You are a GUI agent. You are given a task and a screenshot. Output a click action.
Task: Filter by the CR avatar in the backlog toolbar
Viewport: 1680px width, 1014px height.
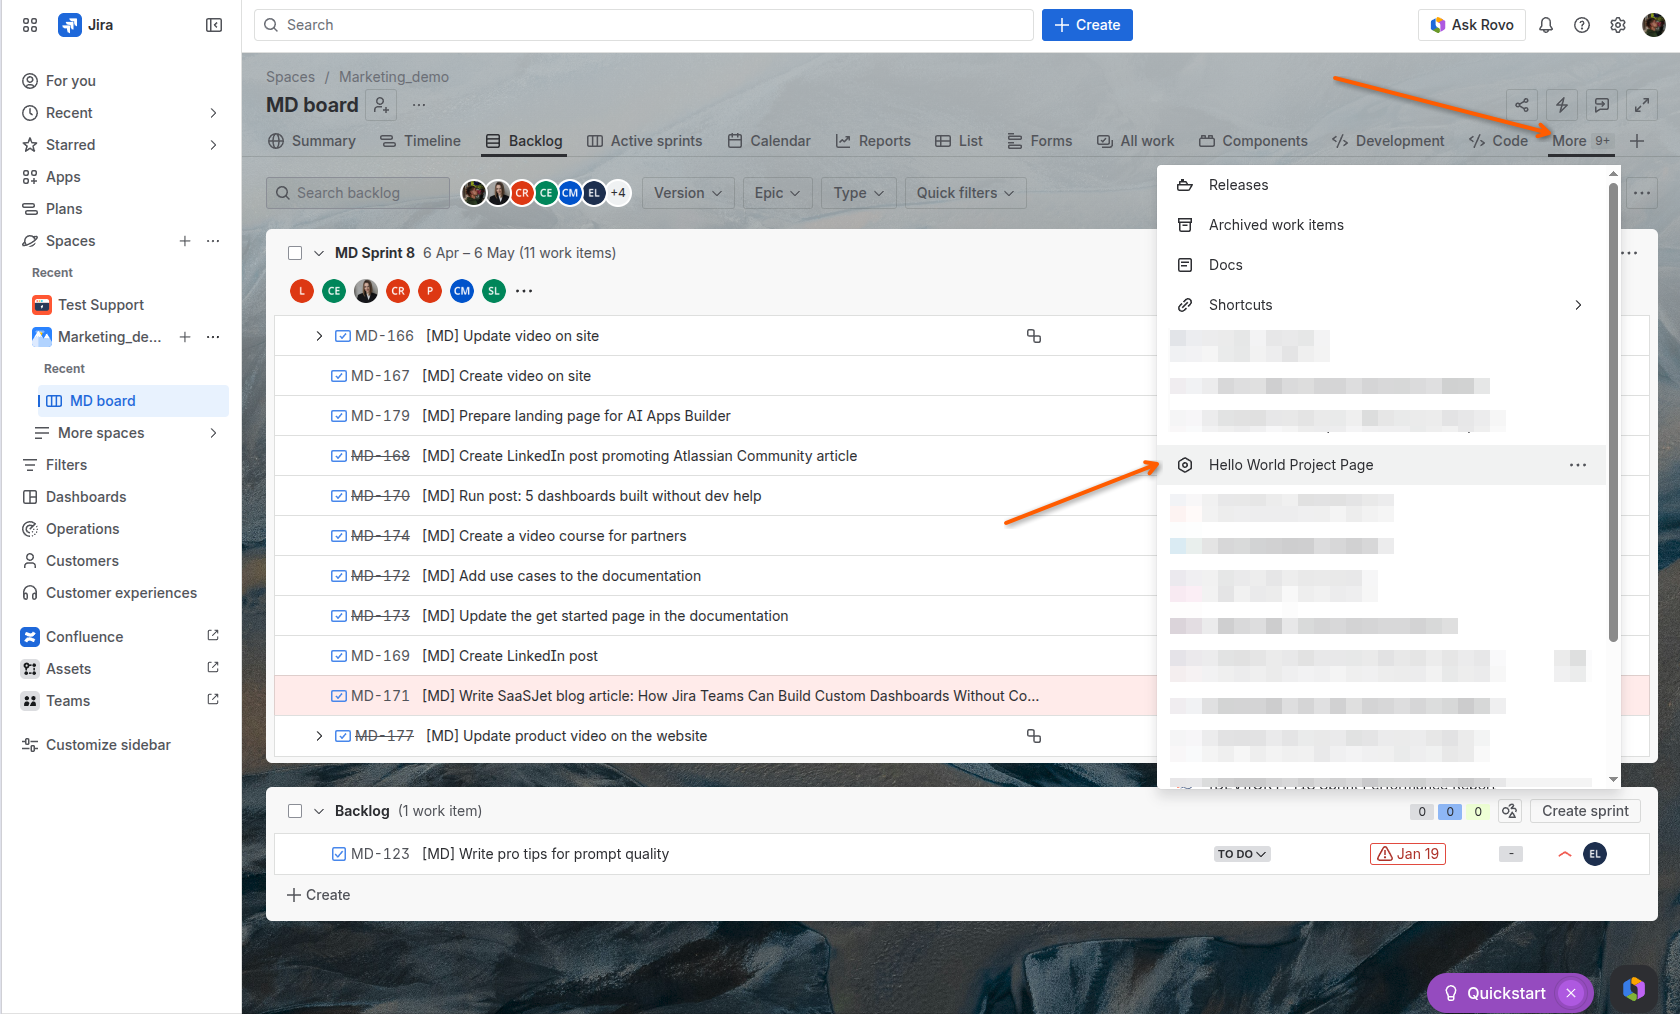[x=522, y=193]
